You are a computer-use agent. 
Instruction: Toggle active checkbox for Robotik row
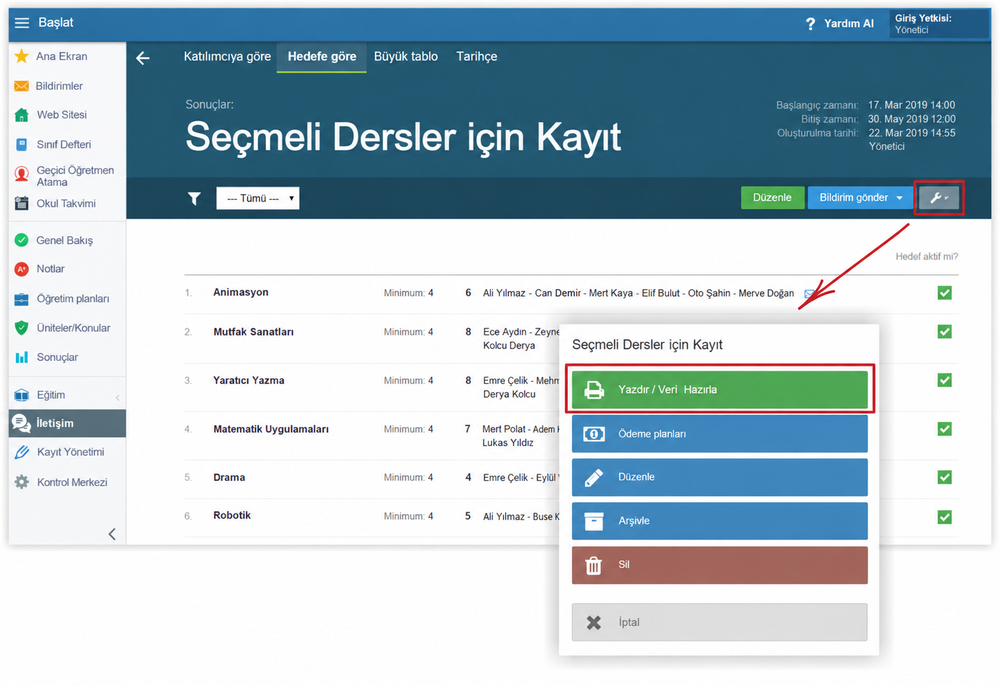pos(945,517)
